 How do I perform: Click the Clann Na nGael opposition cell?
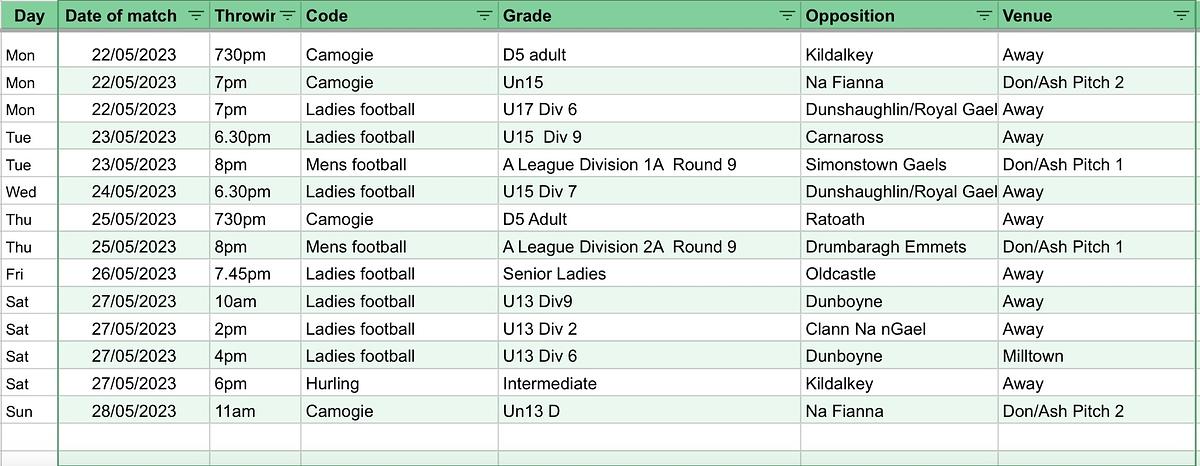(x=900, y=329)
